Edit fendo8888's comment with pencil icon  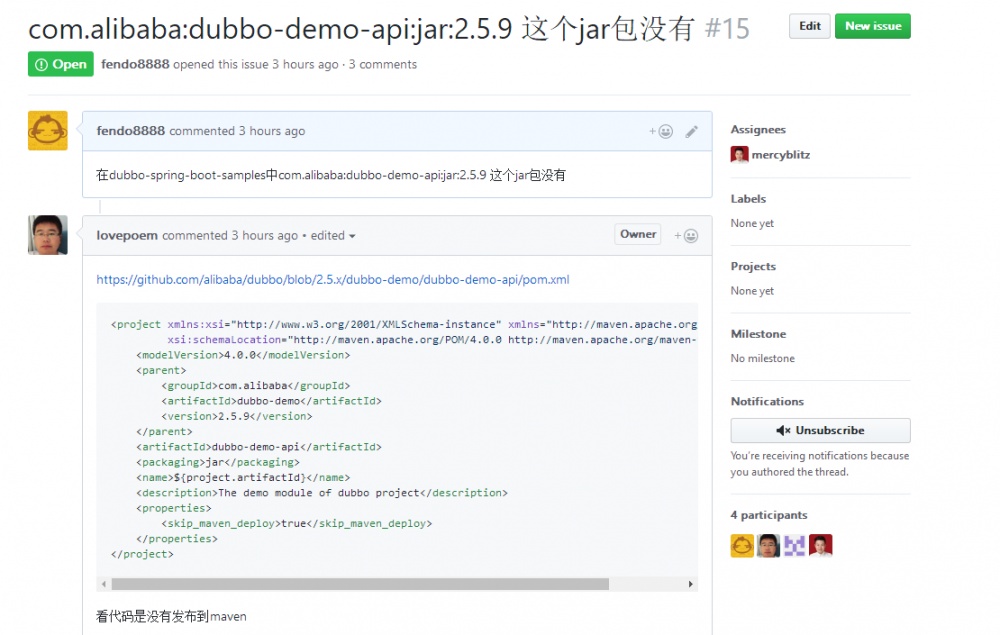691,131
